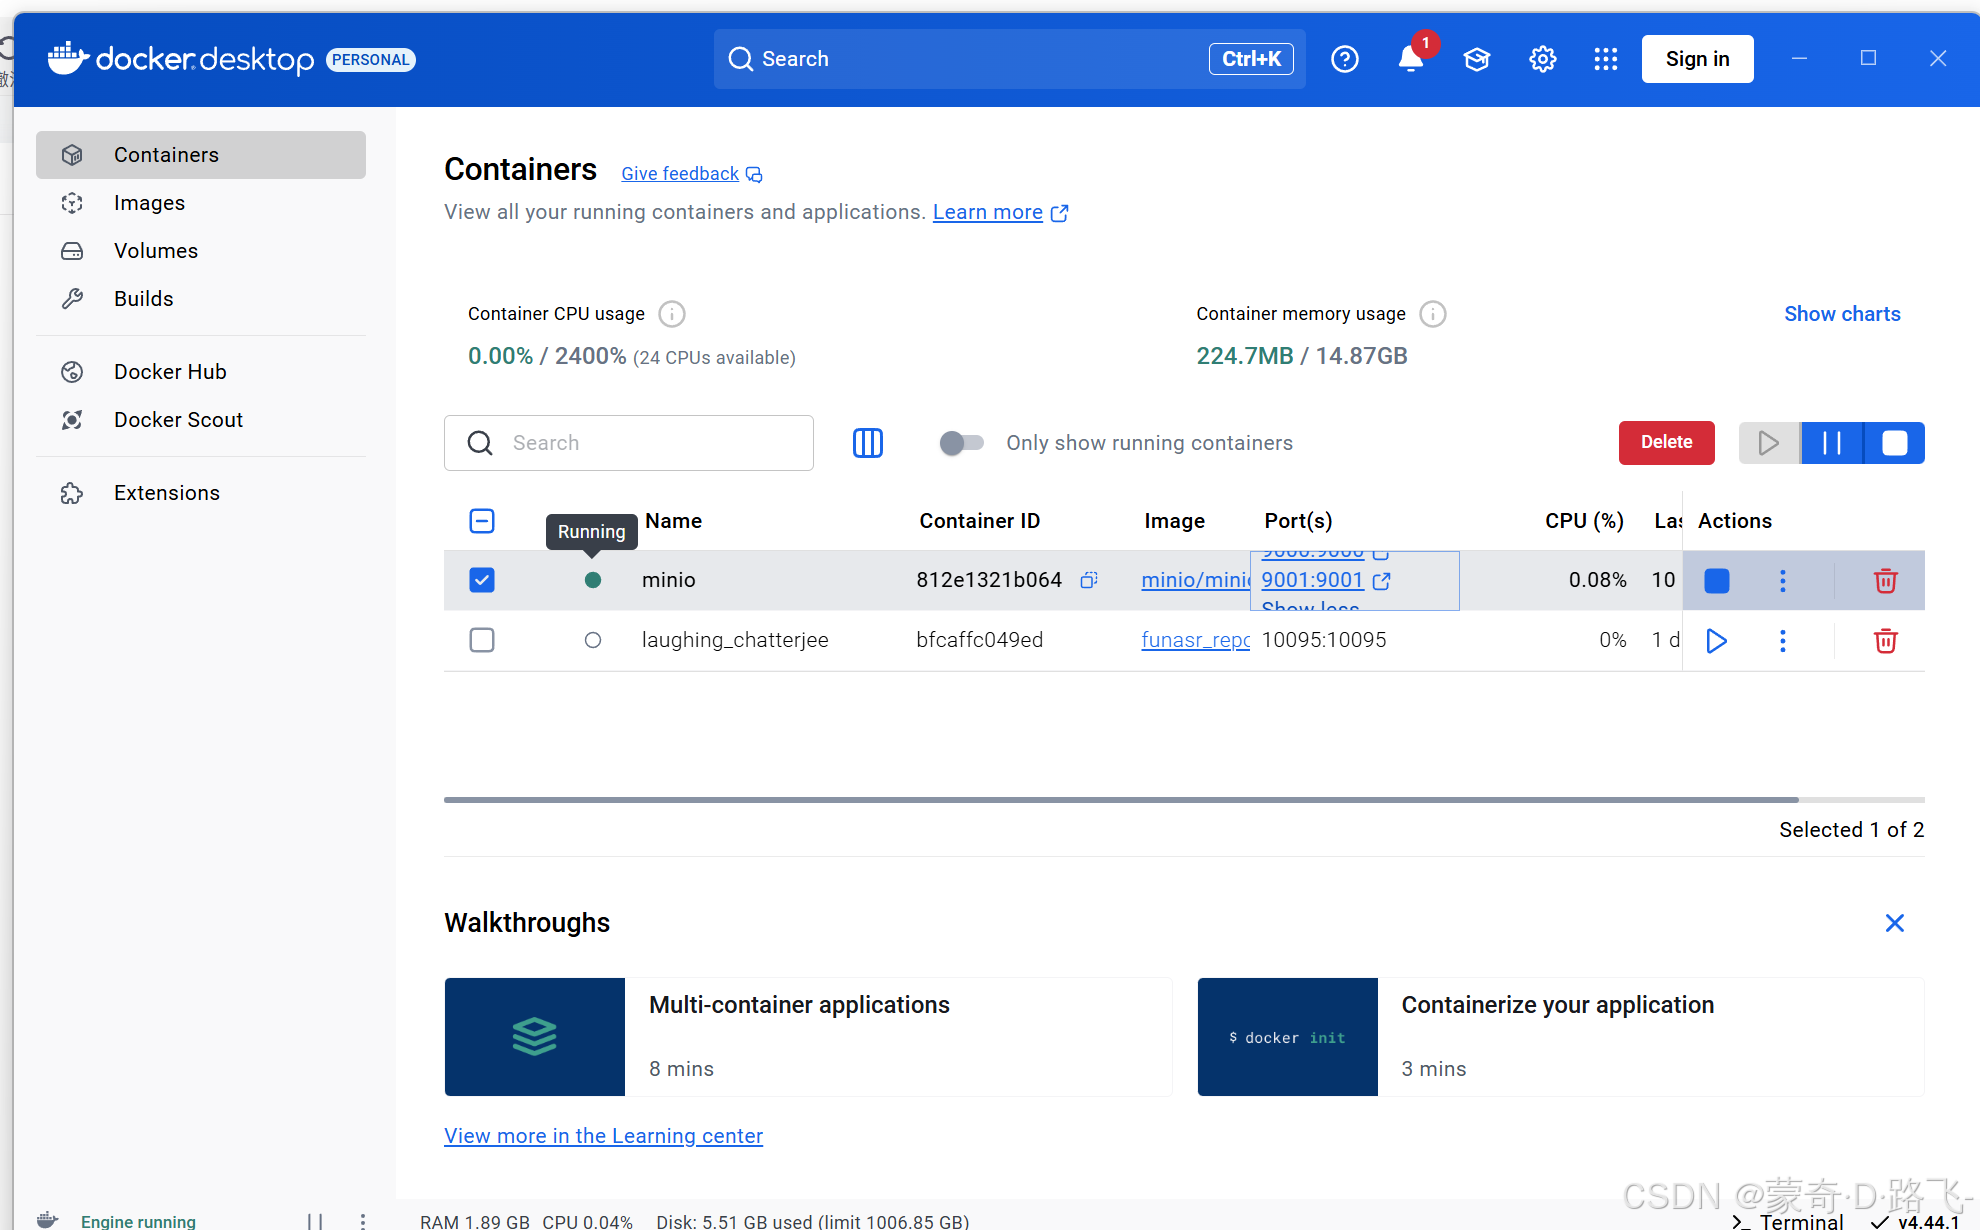Click the red Delete button
The image size is (1980, 1230).
click(1666, 442)
